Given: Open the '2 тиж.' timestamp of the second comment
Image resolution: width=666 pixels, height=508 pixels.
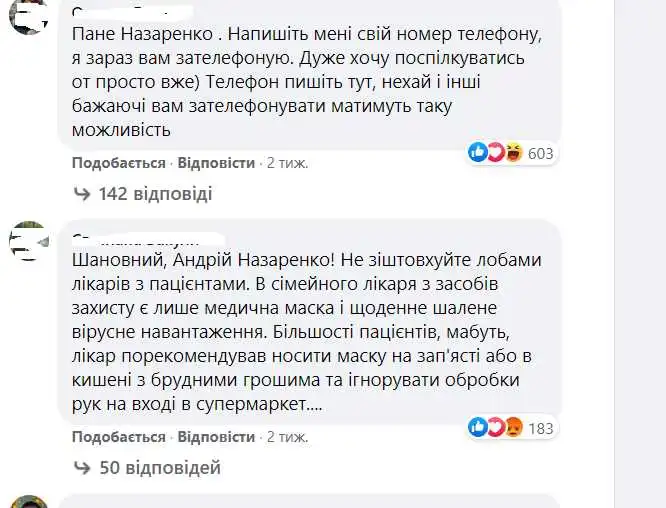Looking at the screenshot, I should coord(287,437).
